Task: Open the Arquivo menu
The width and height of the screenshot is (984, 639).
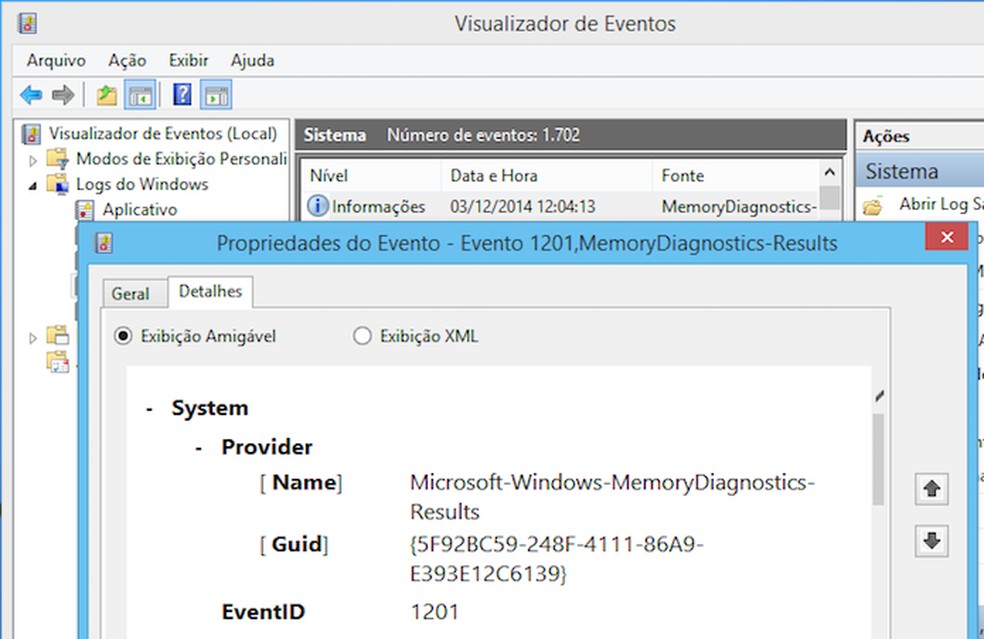Action: tap(56, 60)
